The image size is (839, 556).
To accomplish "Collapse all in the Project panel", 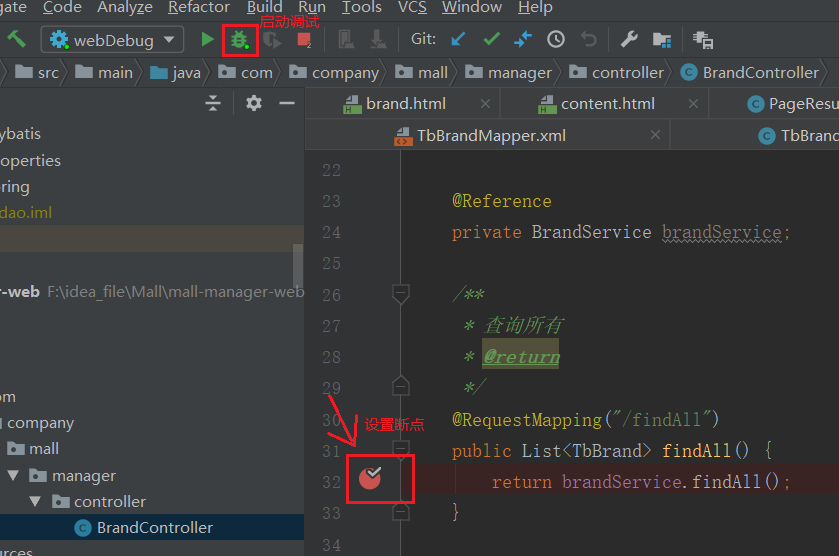I will (213, 103).
